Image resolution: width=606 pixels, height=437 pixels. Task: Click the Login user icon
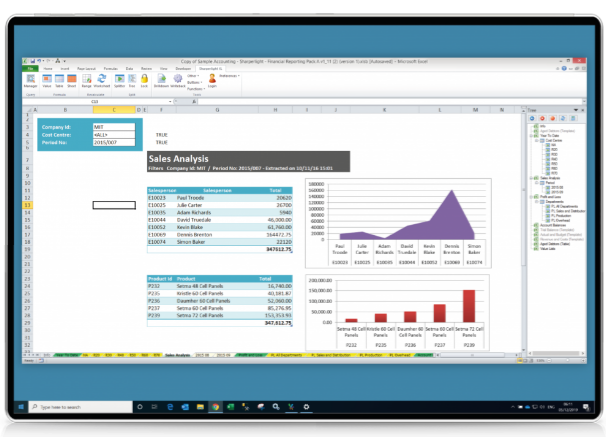(212, 81)
